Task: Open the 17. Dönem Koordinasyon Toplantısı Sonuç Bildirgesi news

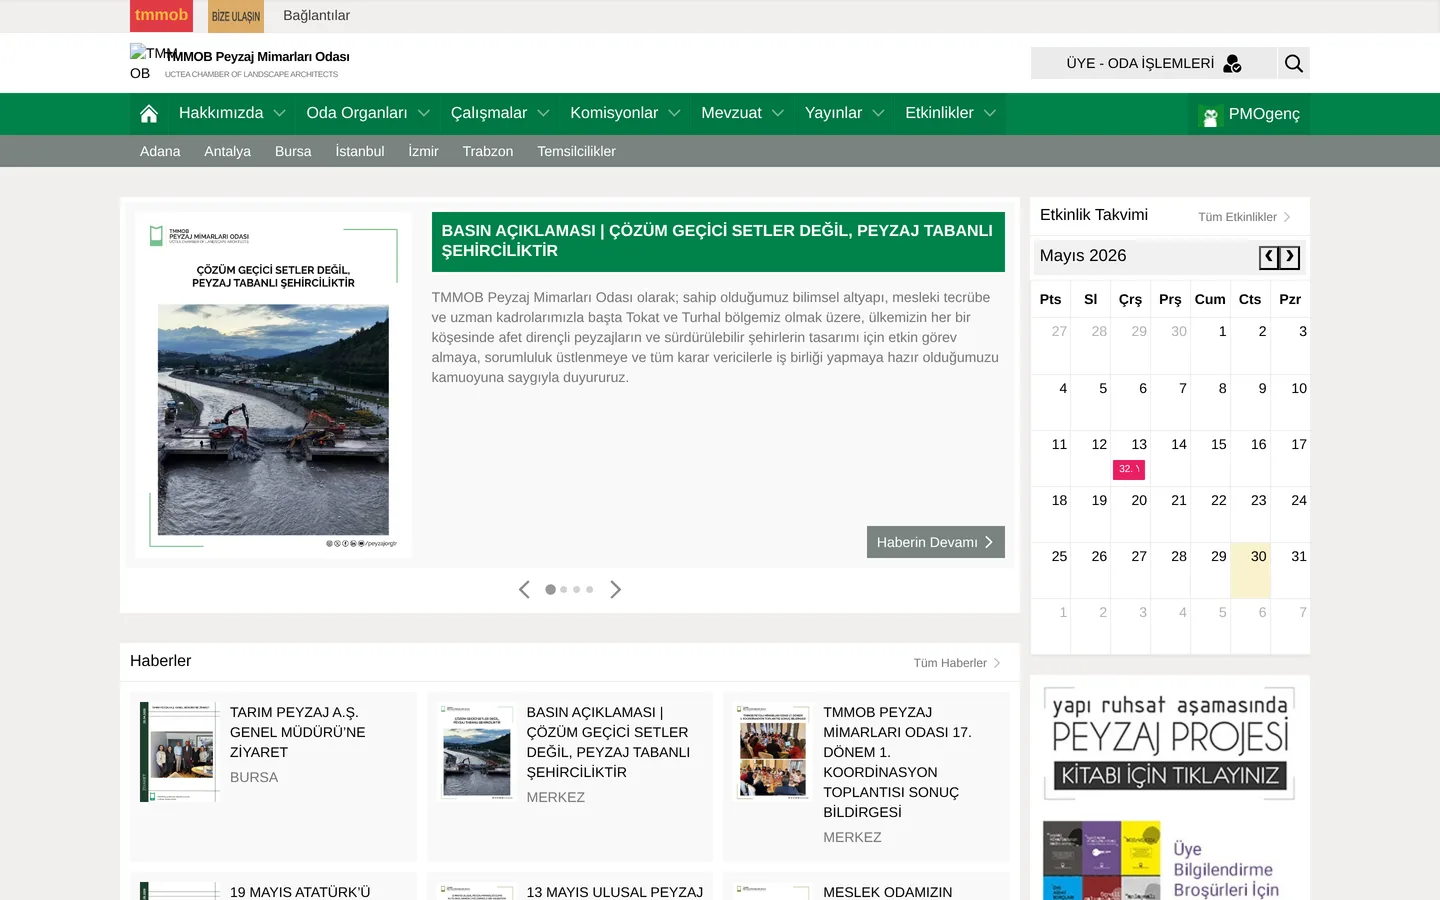Action: click(897, 762)
